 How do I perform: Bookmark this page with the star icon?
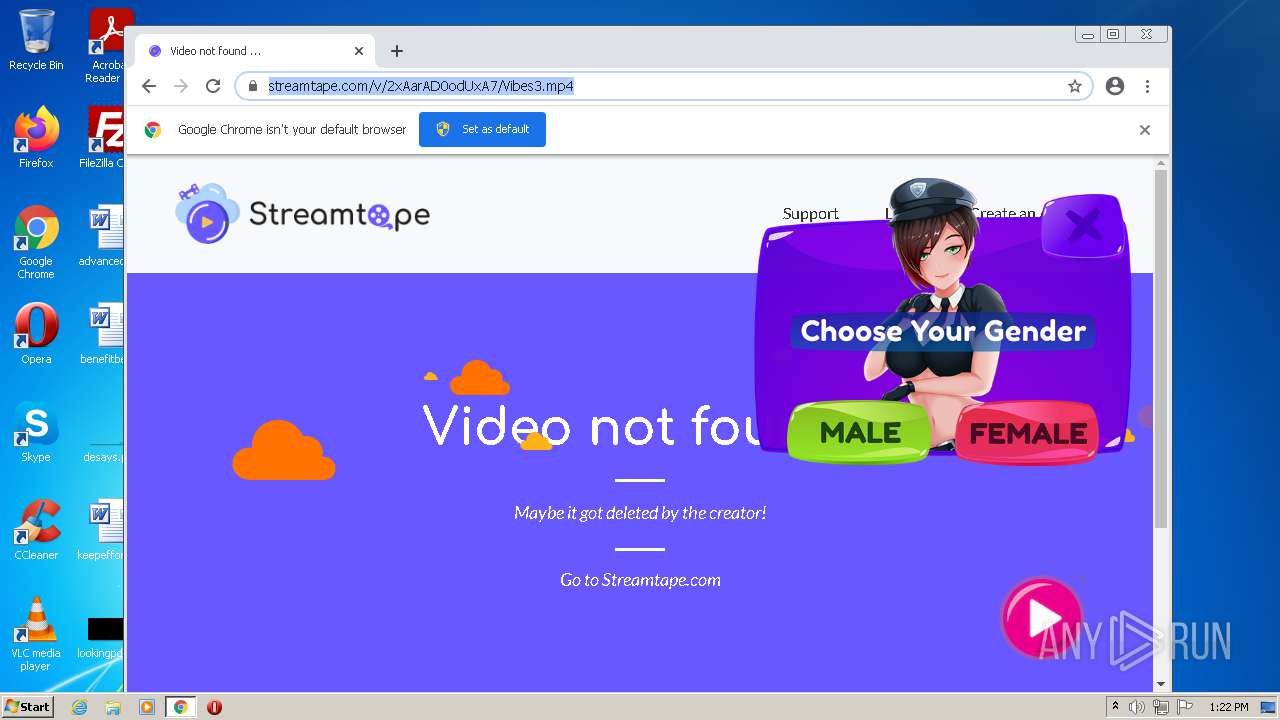1075,86
